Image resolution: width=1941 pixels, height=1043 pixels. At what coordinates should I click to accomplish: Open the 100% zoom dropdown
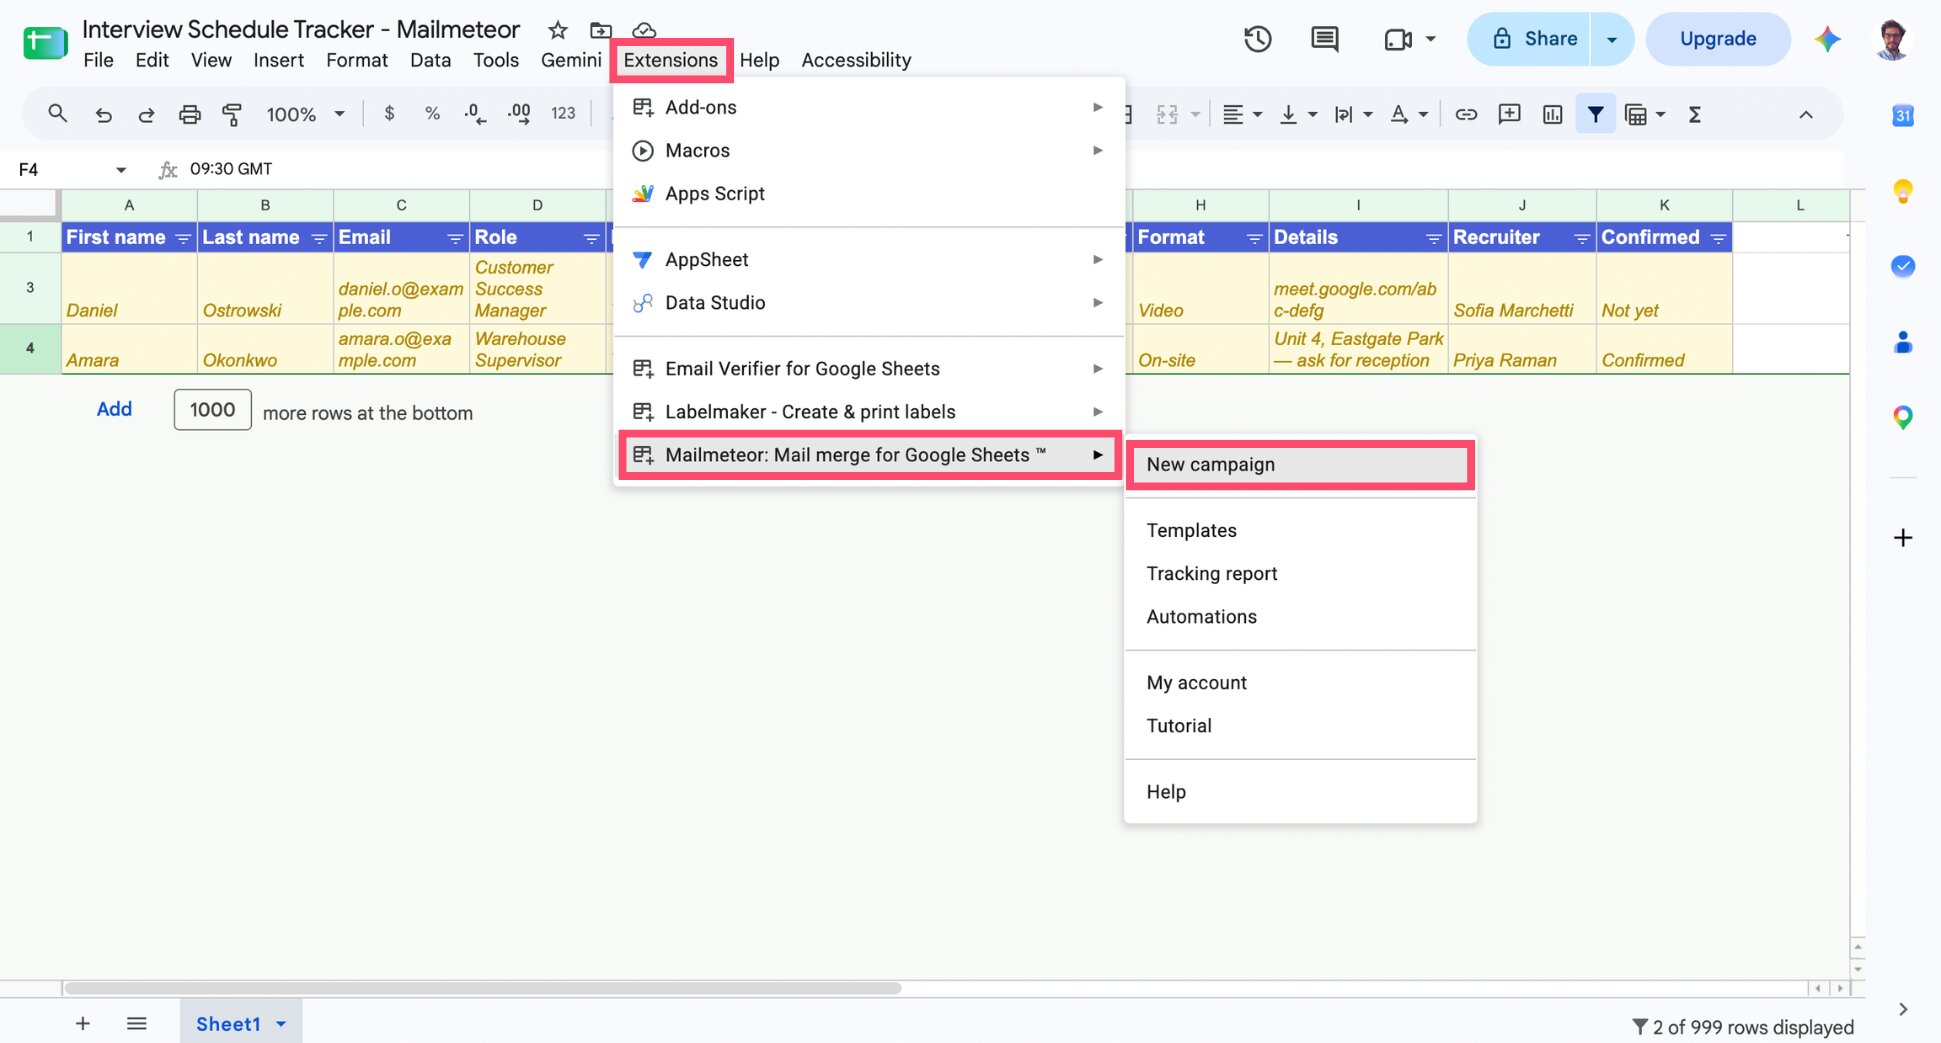(305, 114)
